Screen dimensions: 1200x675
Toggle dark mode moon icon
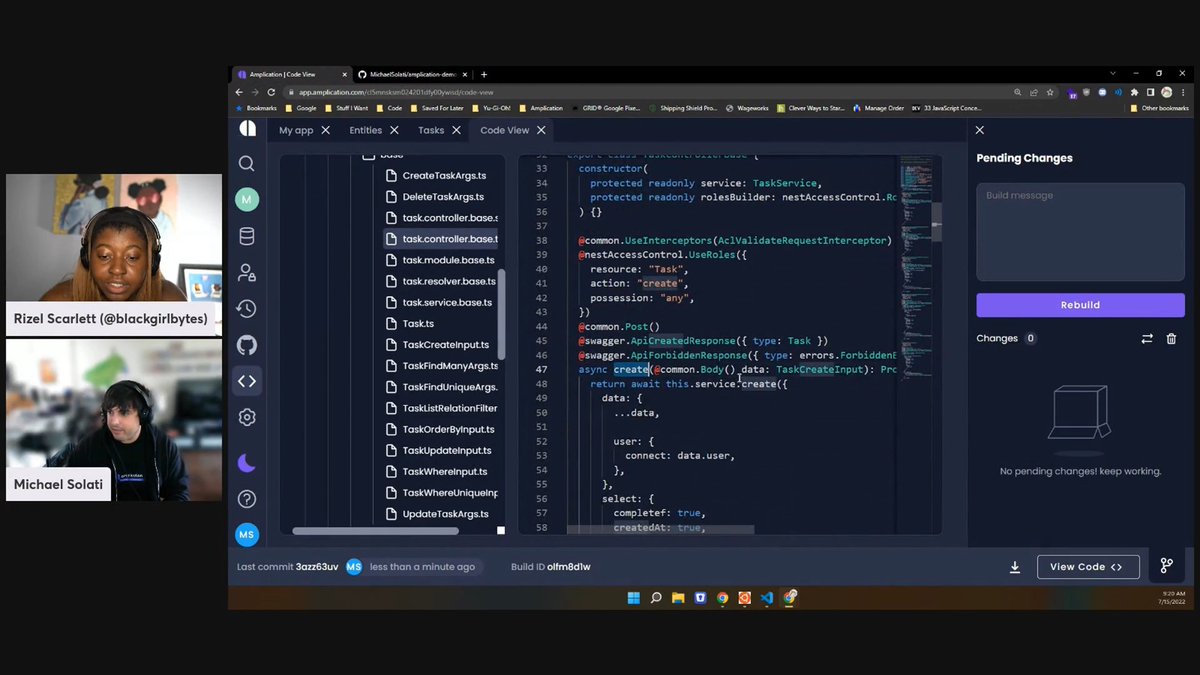[247, 463]
